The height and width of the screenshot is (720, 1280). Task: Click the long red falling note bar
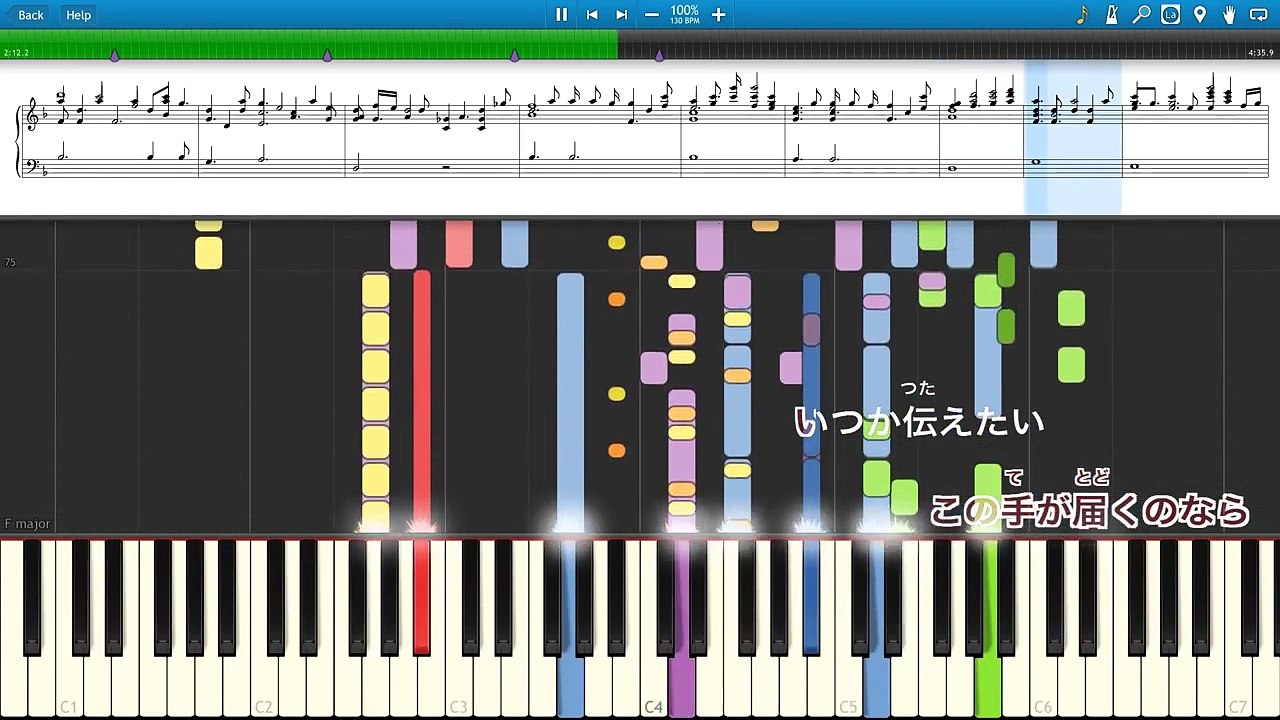pyautogui.click(x=421, y=402)
